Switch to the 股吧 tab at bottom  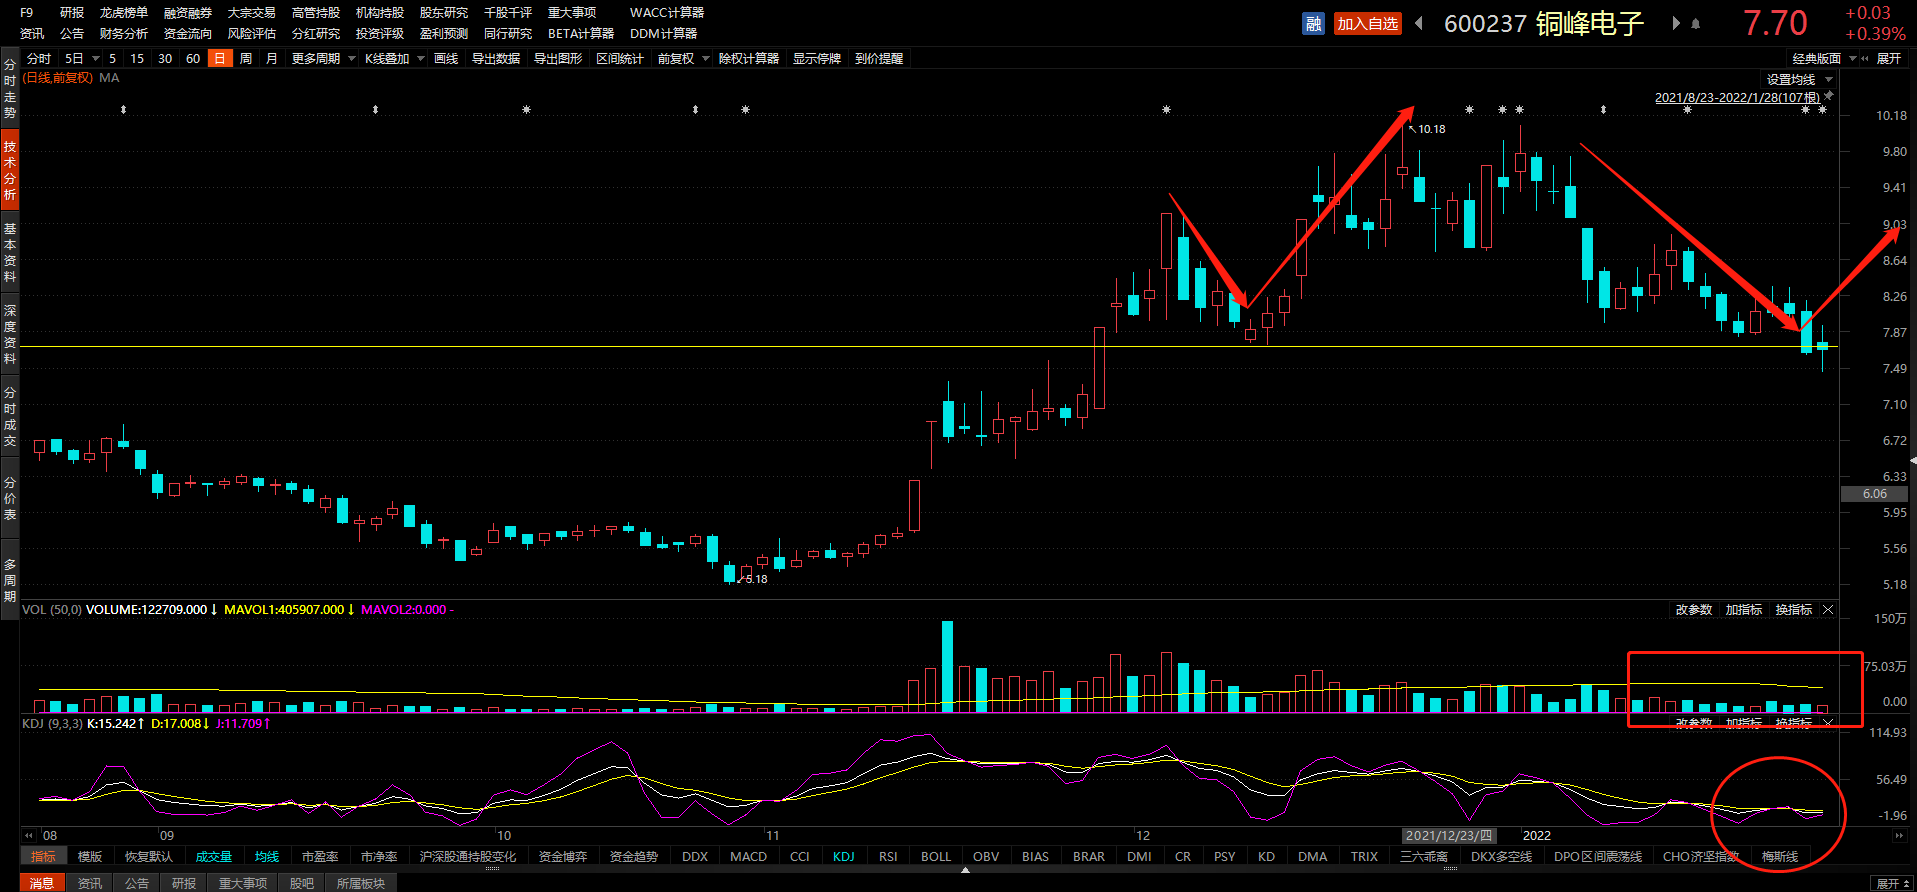[x=301, y=883]
